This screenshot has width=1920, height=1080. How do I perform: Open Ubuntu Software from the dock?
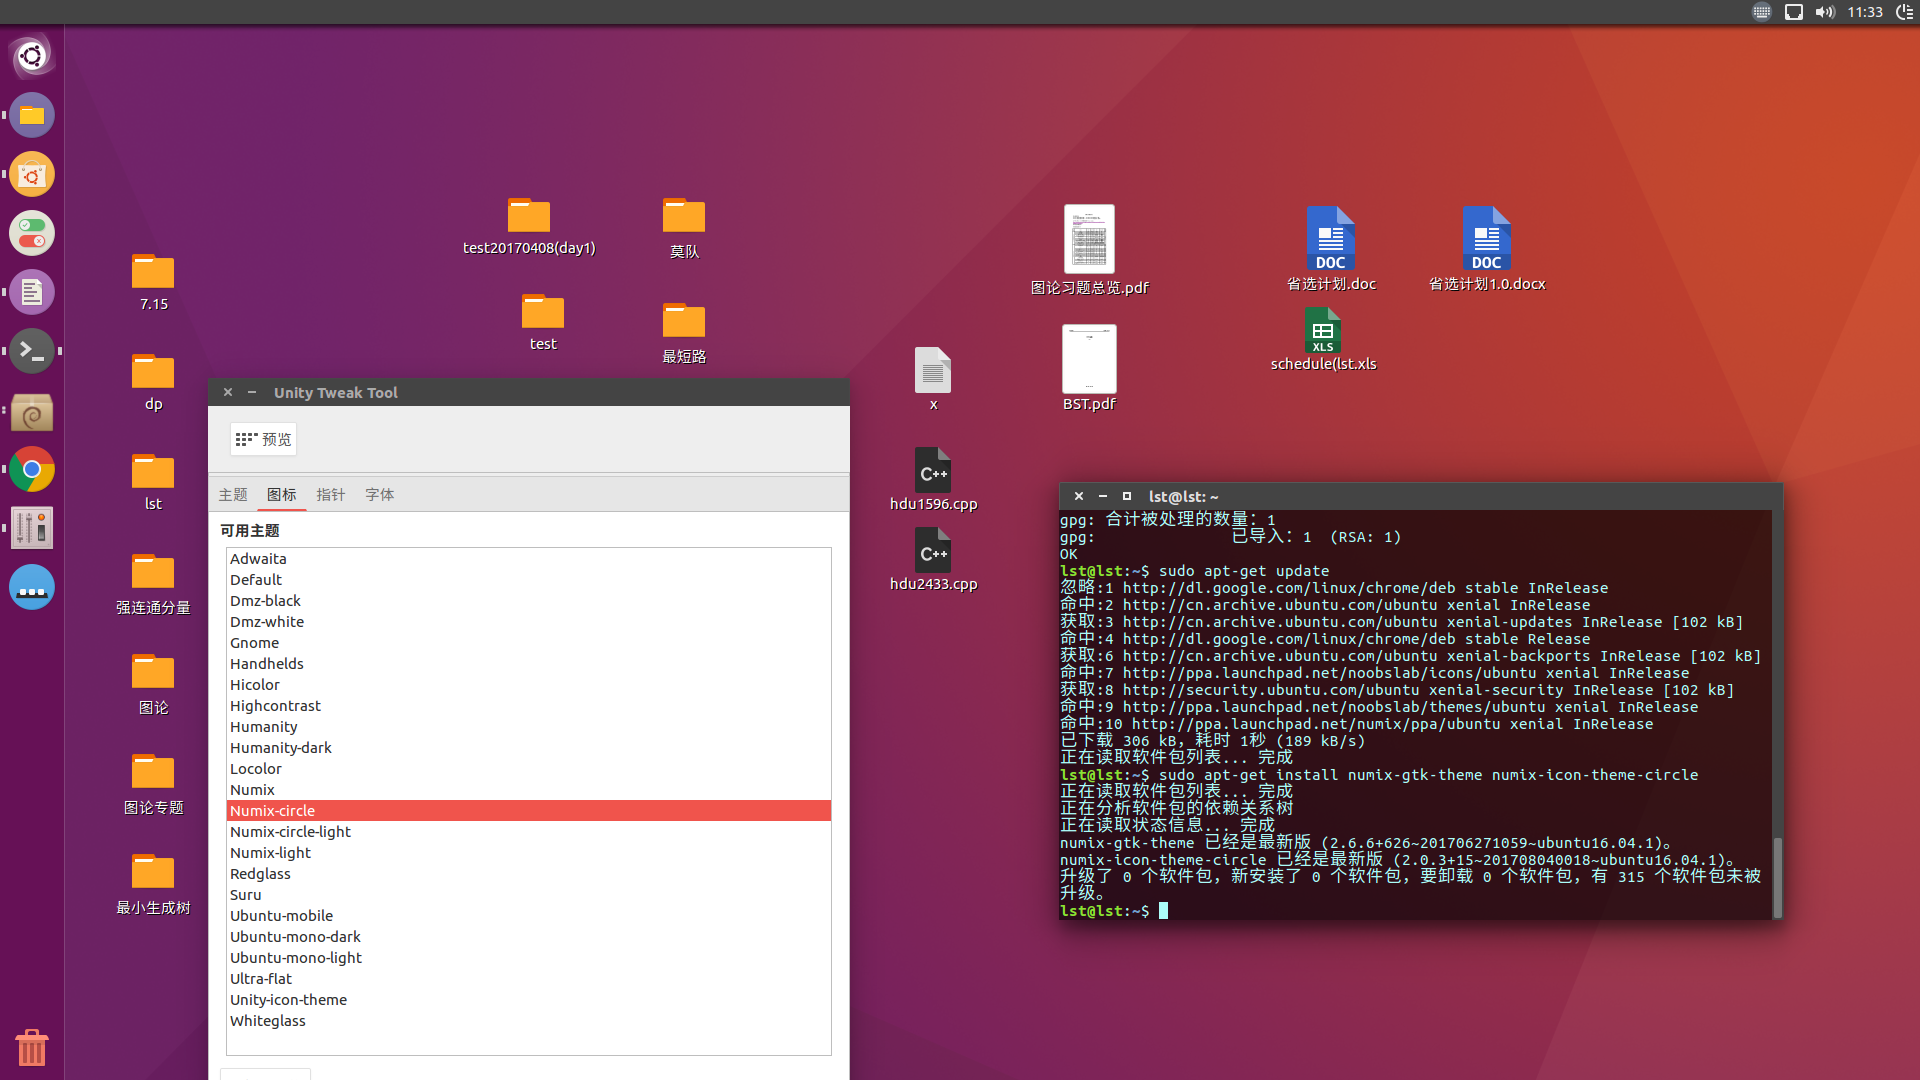pyautogui.click(x=31, y=173)
